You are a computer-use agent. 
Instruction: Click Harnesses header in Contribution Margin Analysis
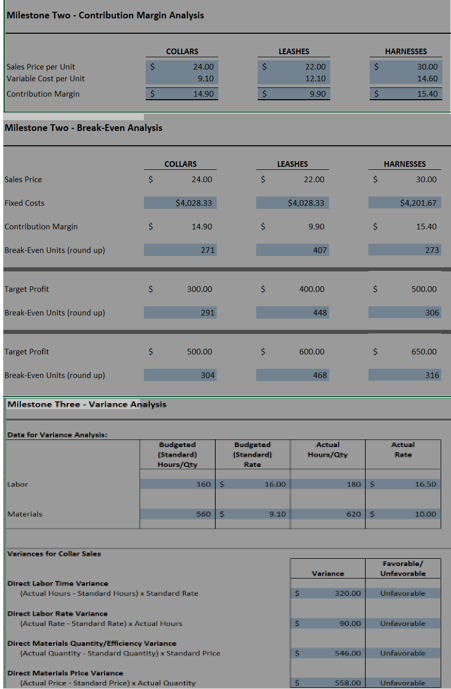point(406,51)
